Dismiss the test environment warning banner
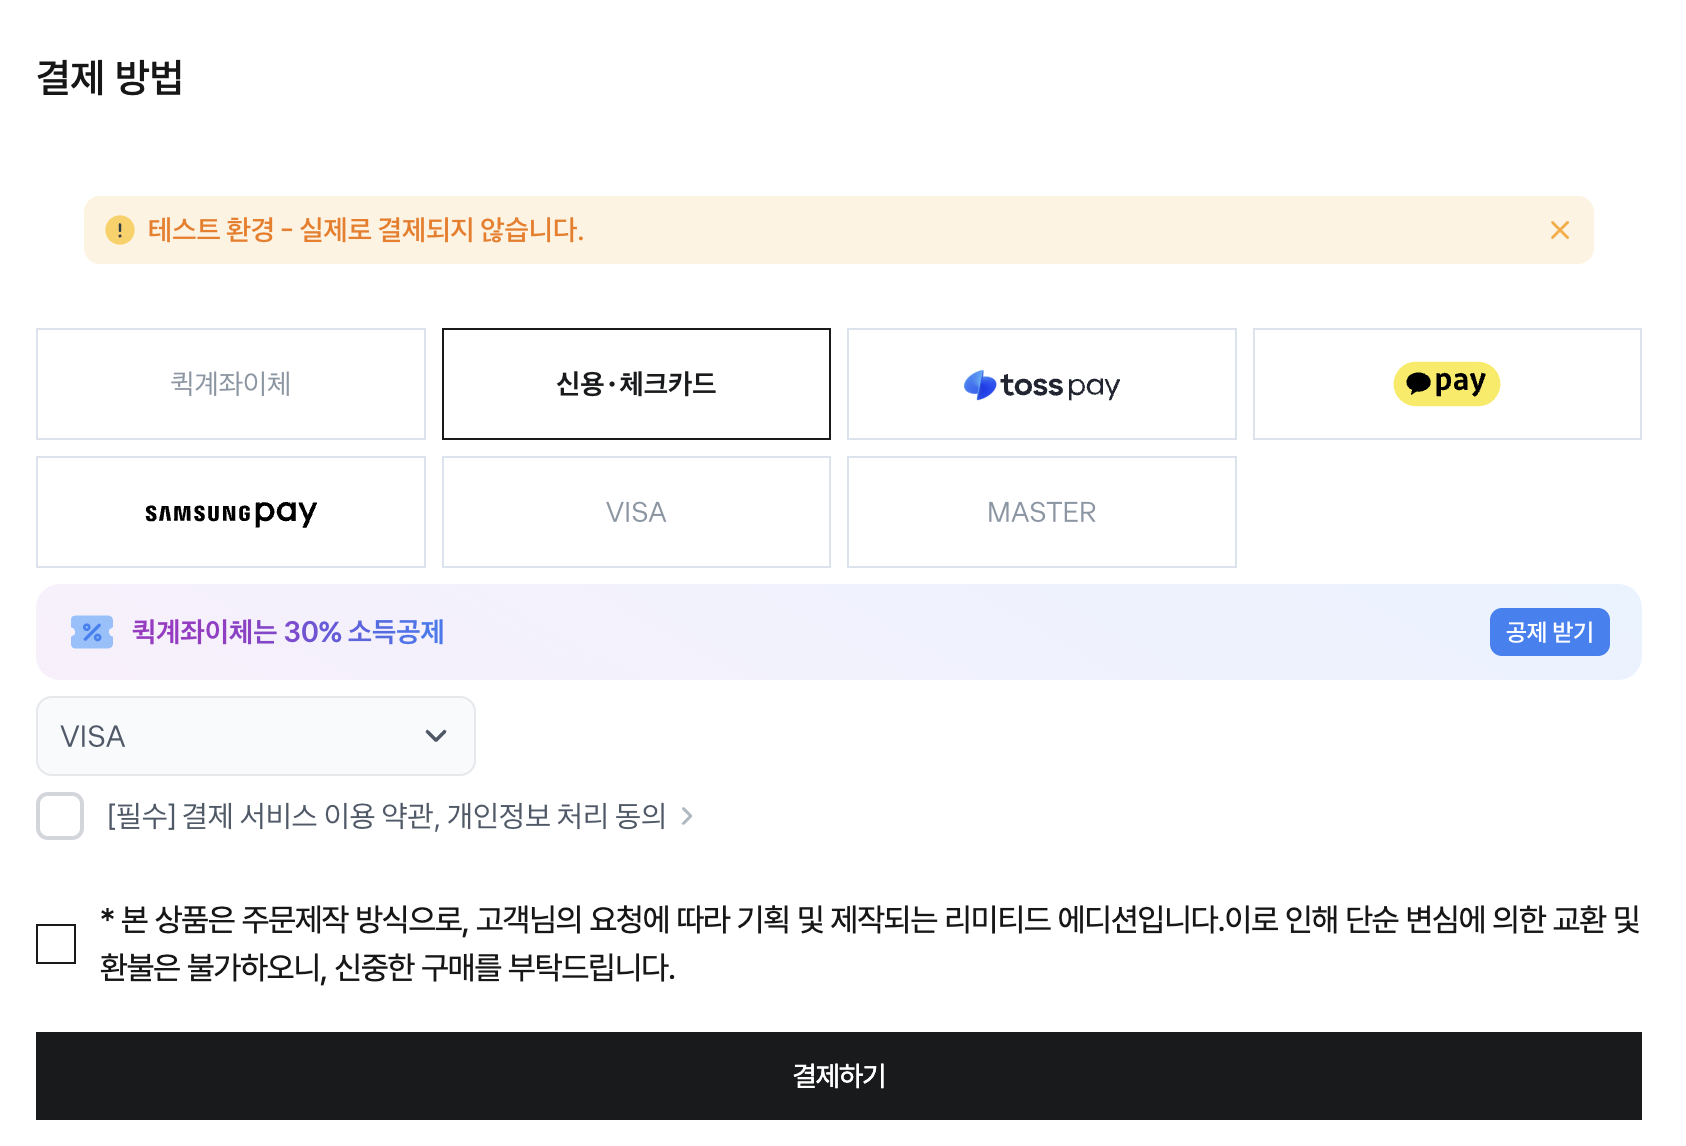This screenshot has height=1146, width=1686. 1559,230
